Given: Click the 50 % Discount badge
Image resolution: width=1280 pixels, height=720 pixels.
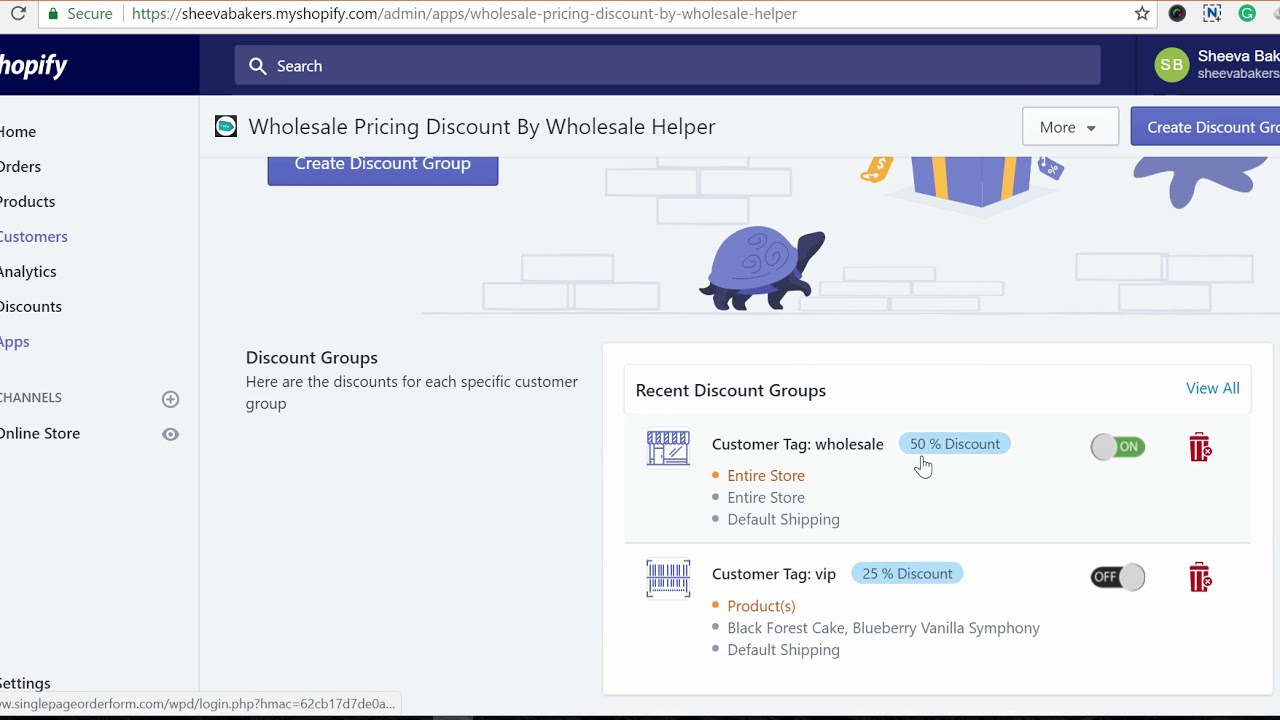Looking at the screenshot, I should click(x=954, y=444).
